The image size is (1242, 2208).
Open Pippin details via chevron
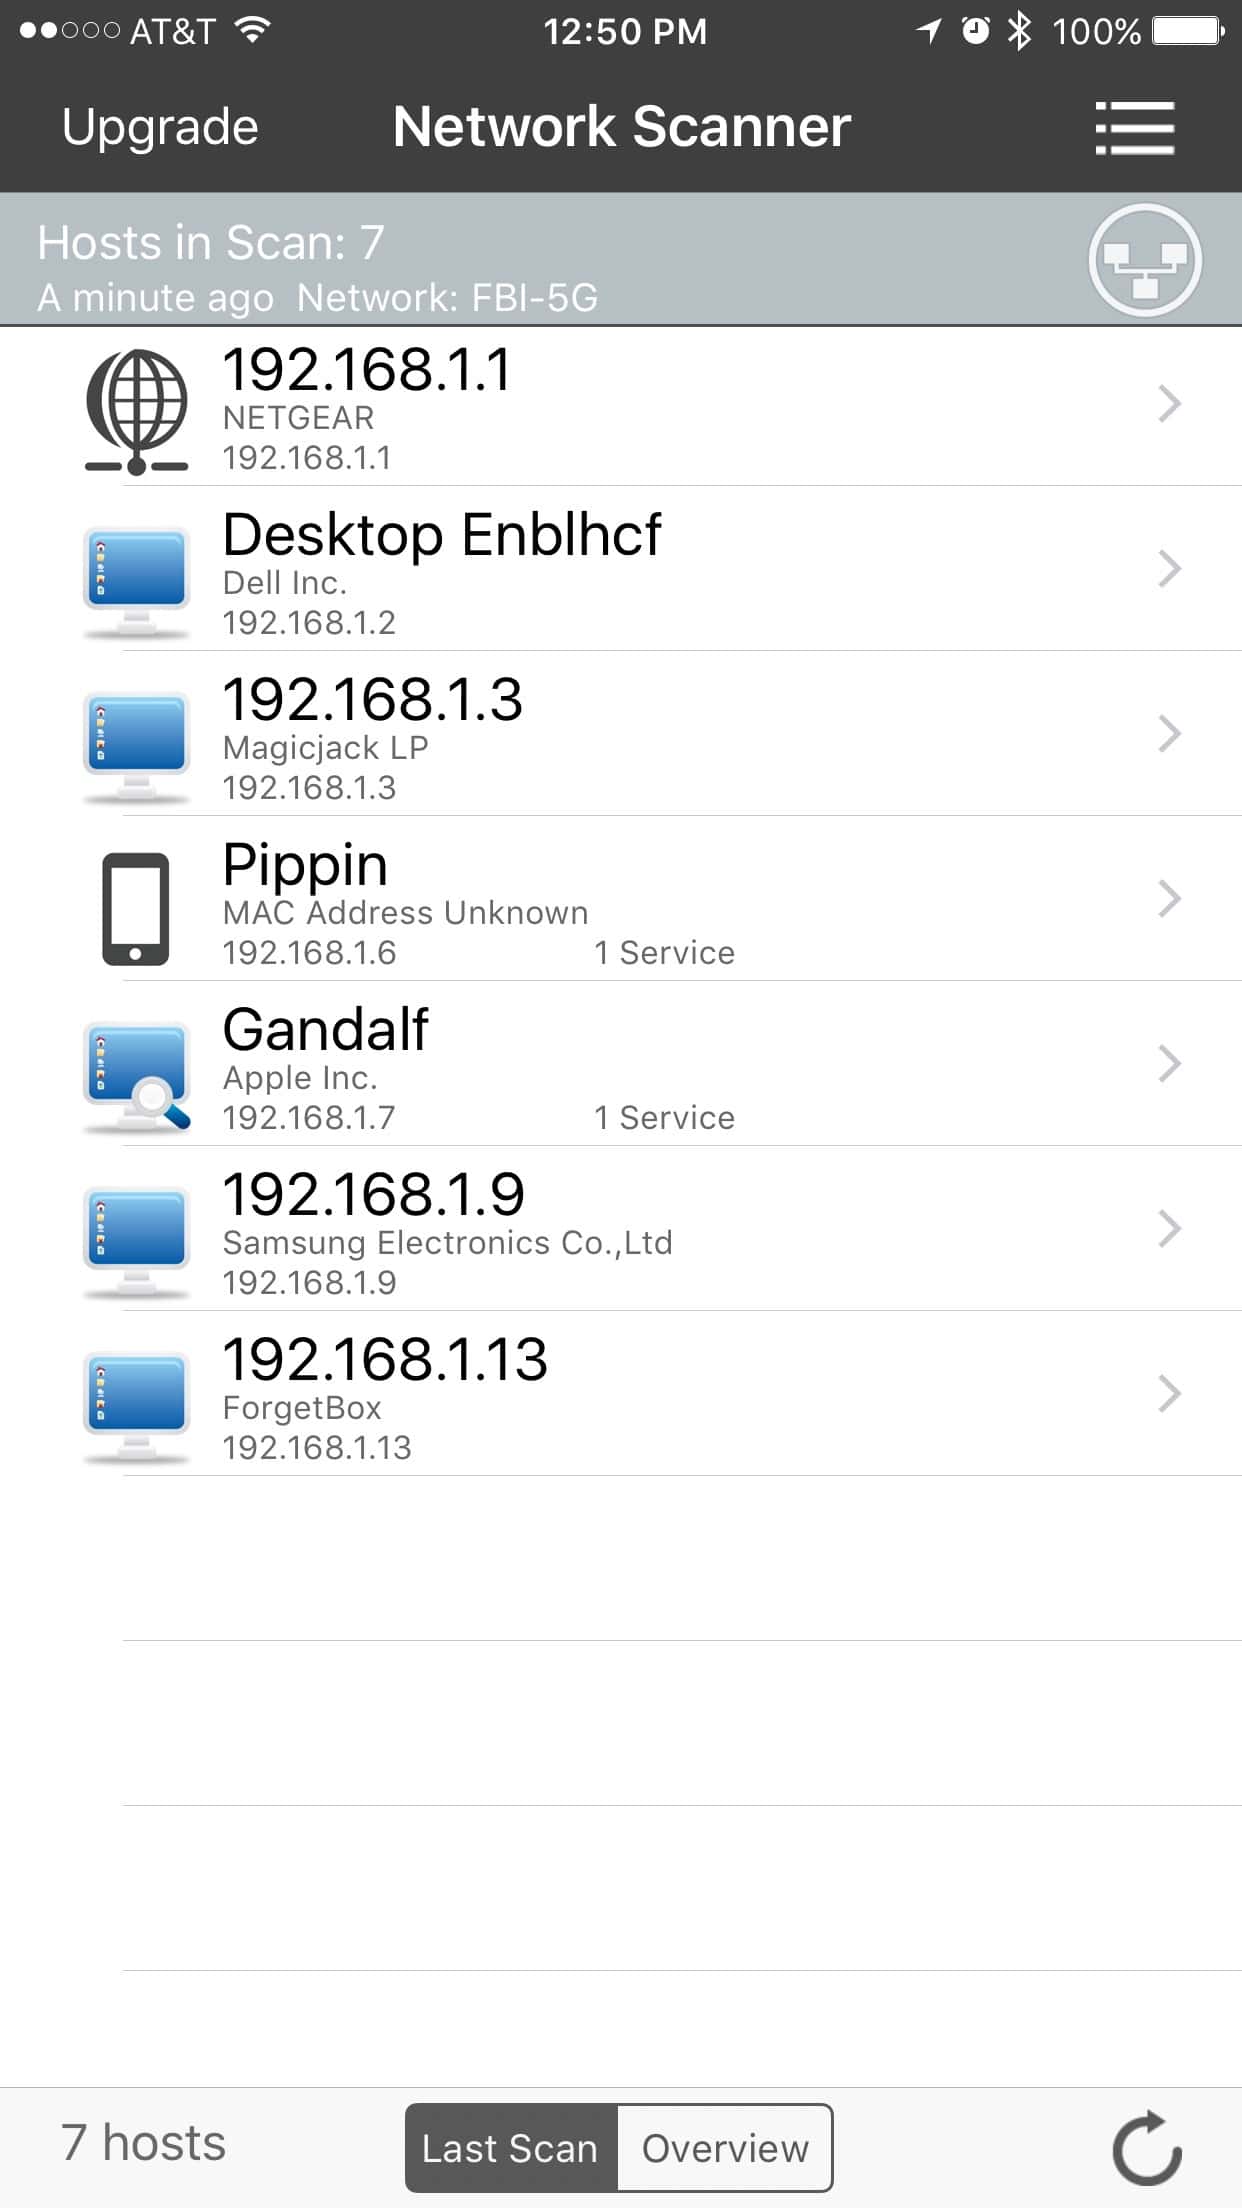click(x=1168, y=899)
